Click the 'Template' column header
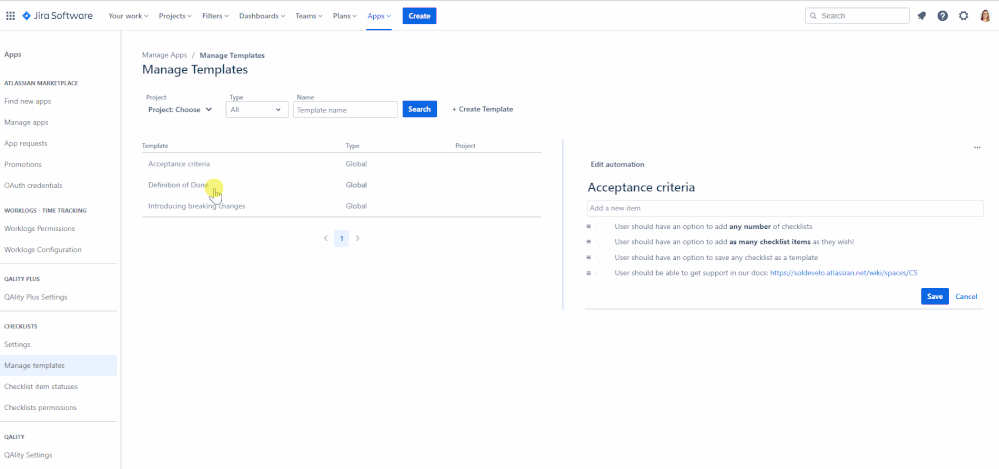Image resolution: width=999 pixels, height=469 pixels. pos(155,146)
